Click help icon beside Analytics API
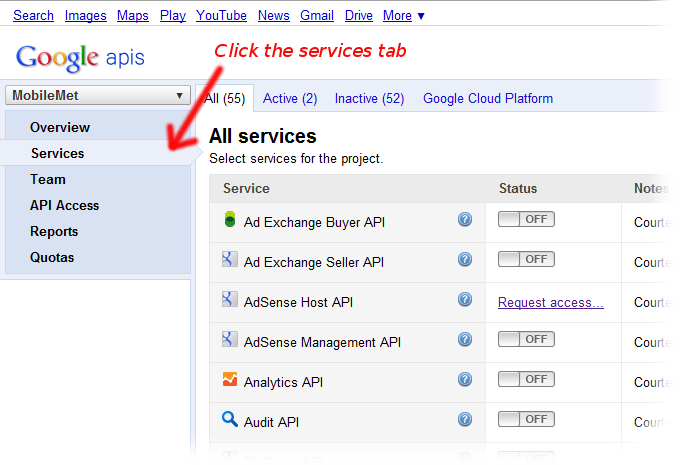The image size is (692, 465). 465,380
